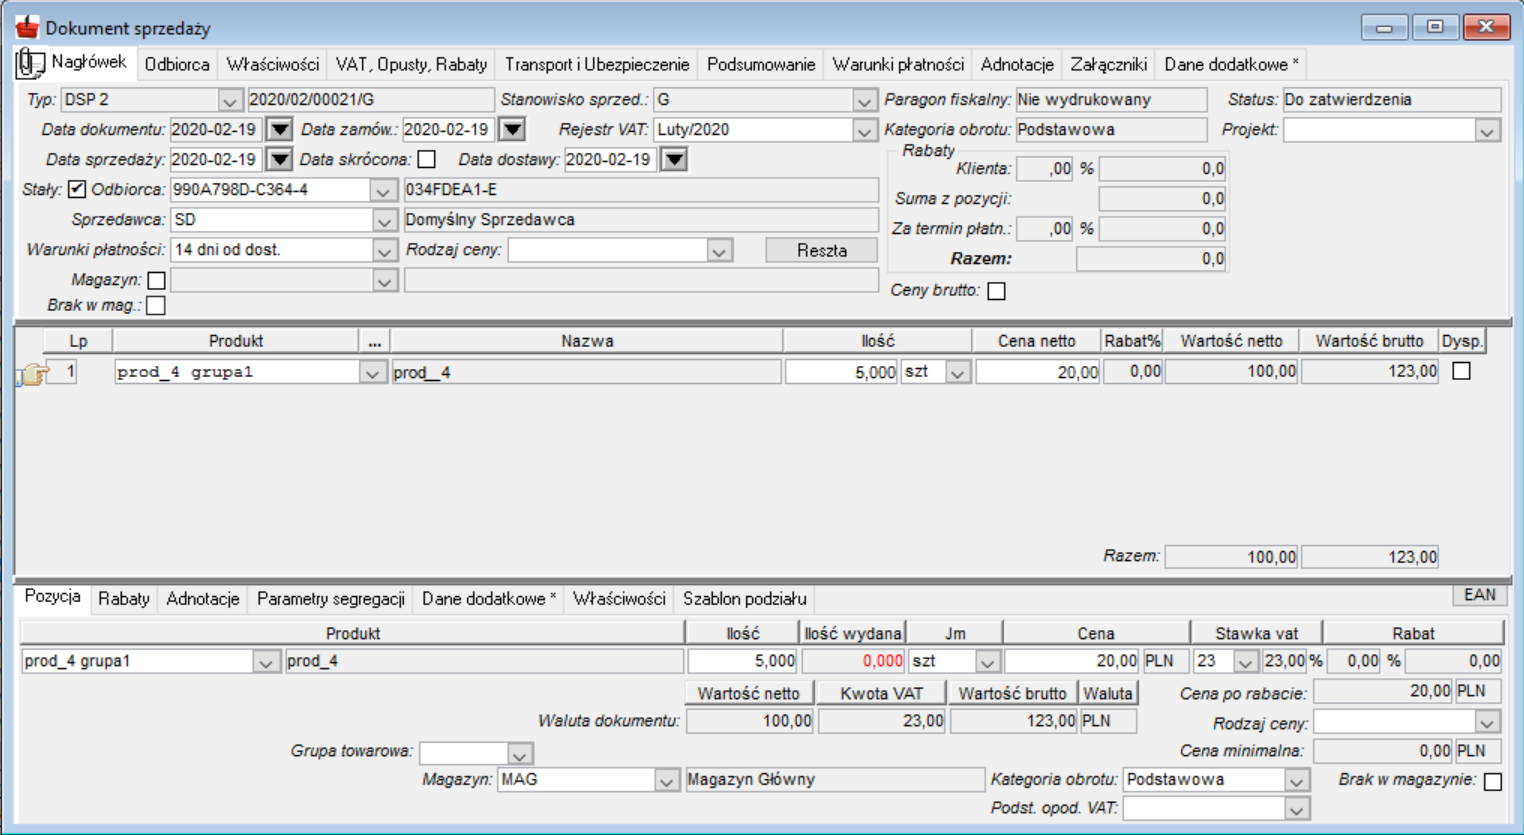Click the Wartość brutto button in position panel
This screenshot has height=835, width=1524.
(x=1012, y=693)
